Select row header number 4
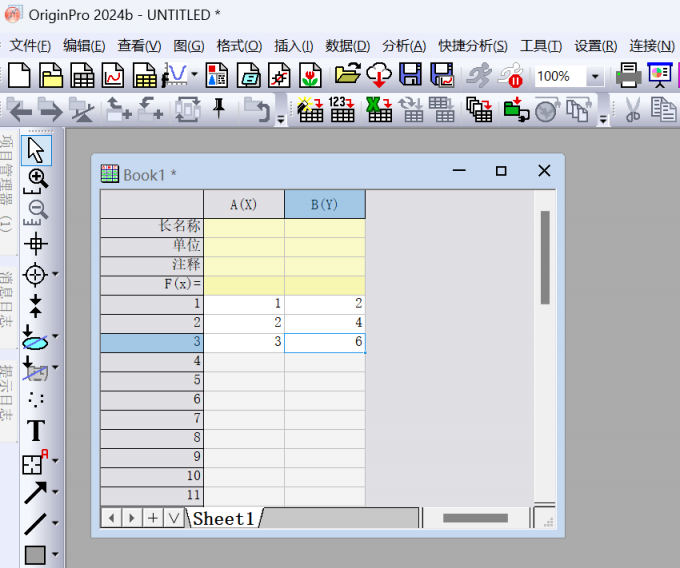Screen dimensions: 680x568 (x=152, y=361)
